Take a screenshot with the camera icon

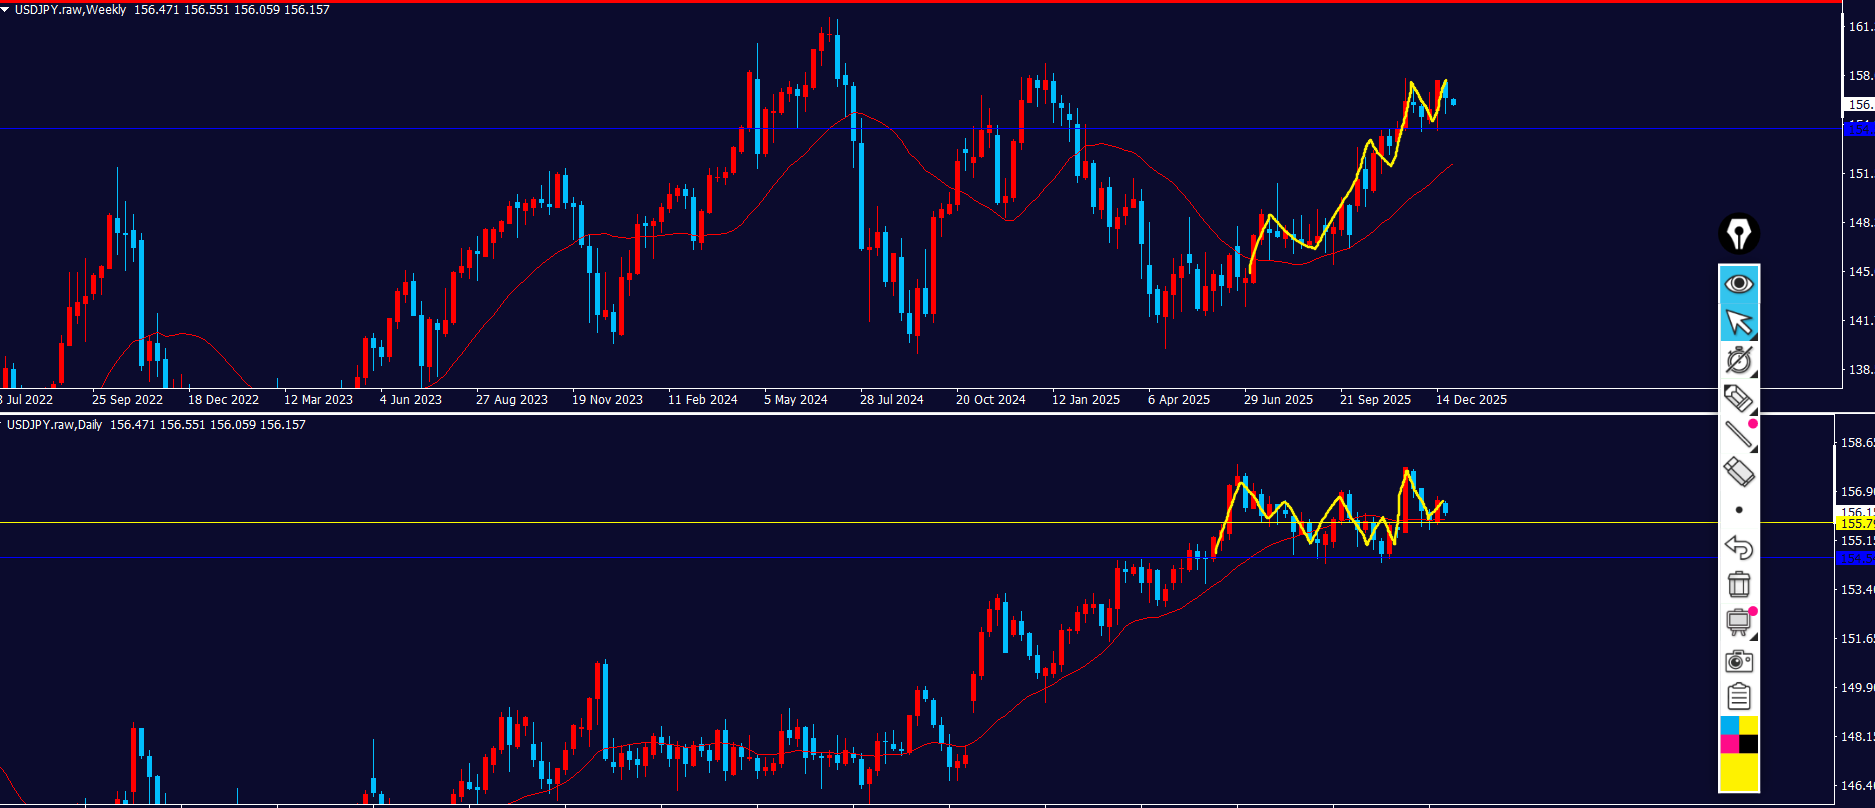[1739, 661]
